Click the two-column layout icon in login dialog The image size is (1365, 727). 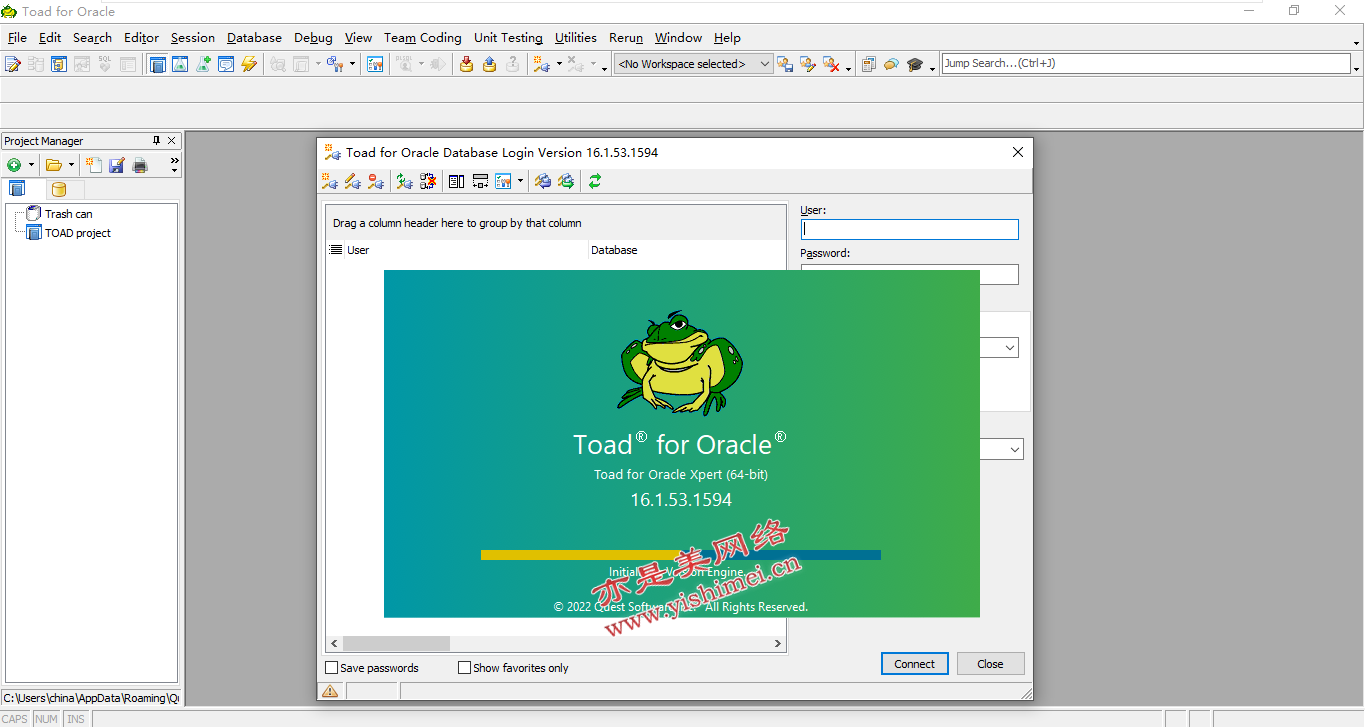[456, 181]
